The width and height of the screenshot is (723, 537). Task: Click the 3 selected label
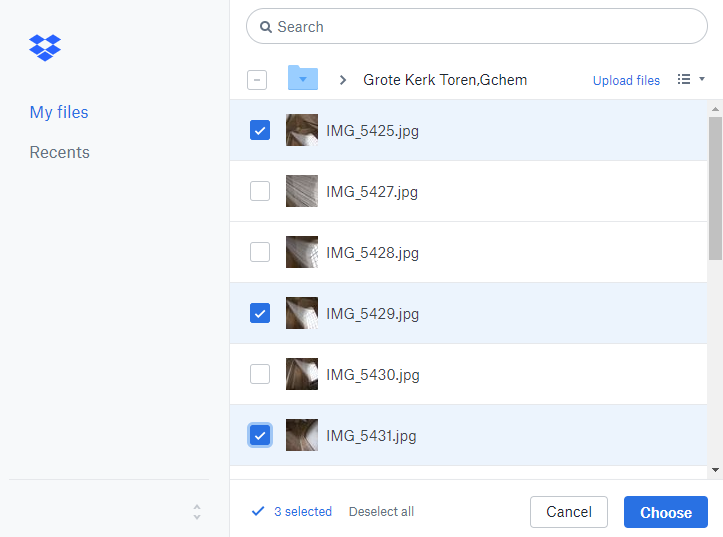pos(303,511)
